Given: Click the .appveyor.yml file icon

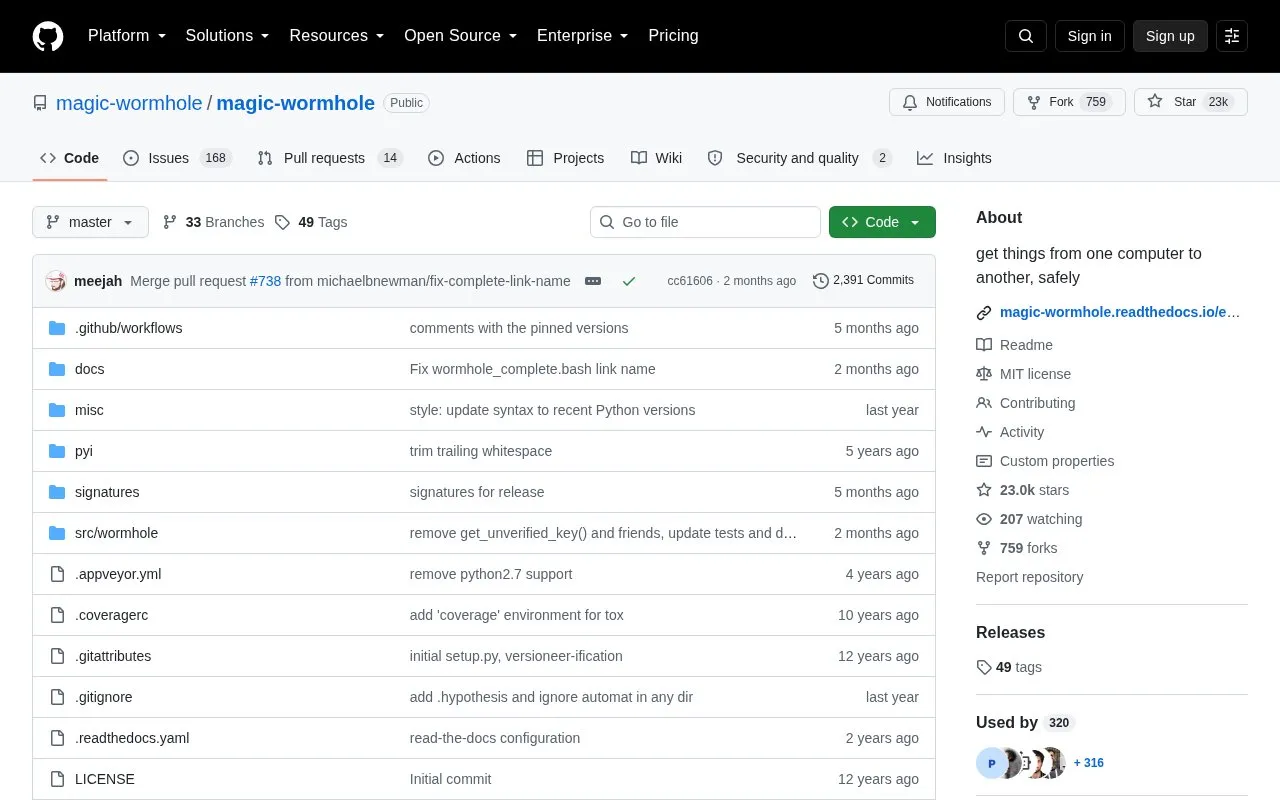Looking at the screenshot, I should coord(57,574).
